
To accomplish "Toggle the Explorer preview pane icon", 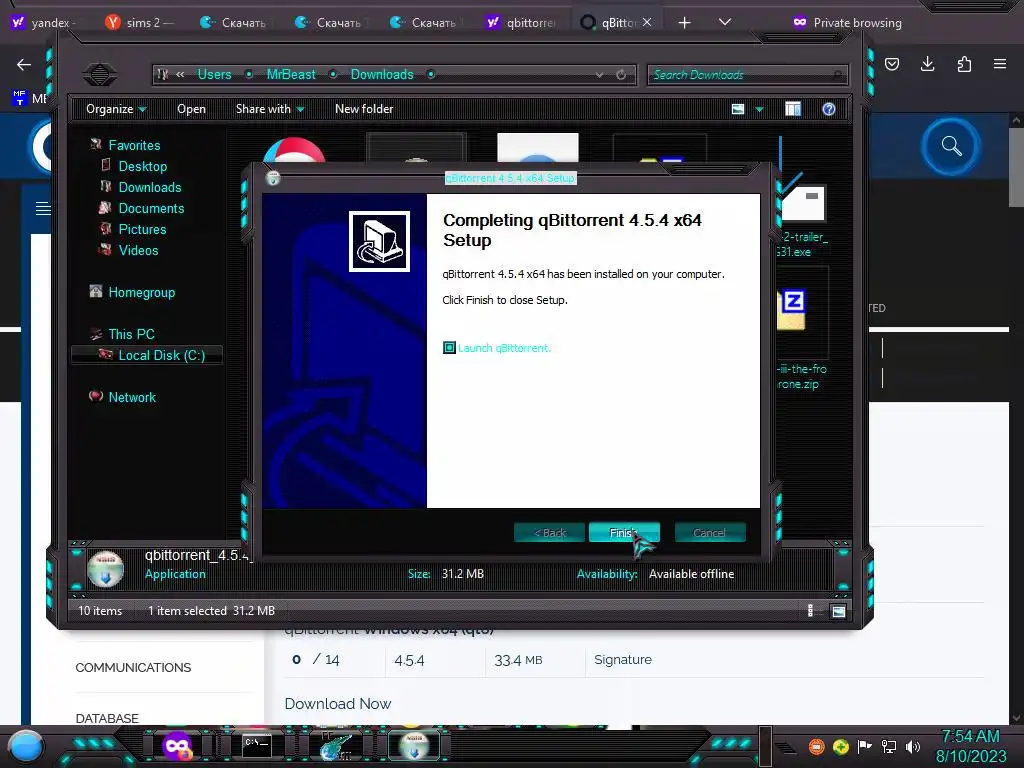I will pyautogui.click(x=793, y=109).
